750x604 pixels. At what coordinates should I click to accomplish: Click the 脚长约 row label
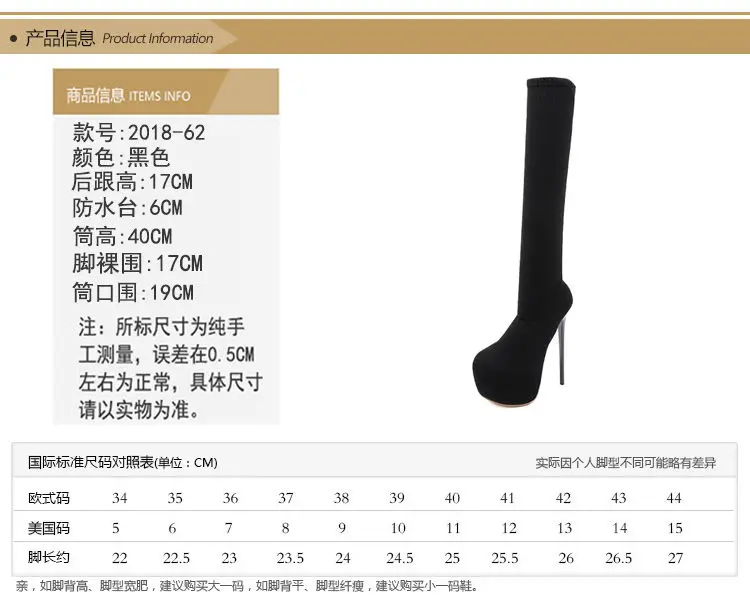pyautogui.click(x=49, y=557)
